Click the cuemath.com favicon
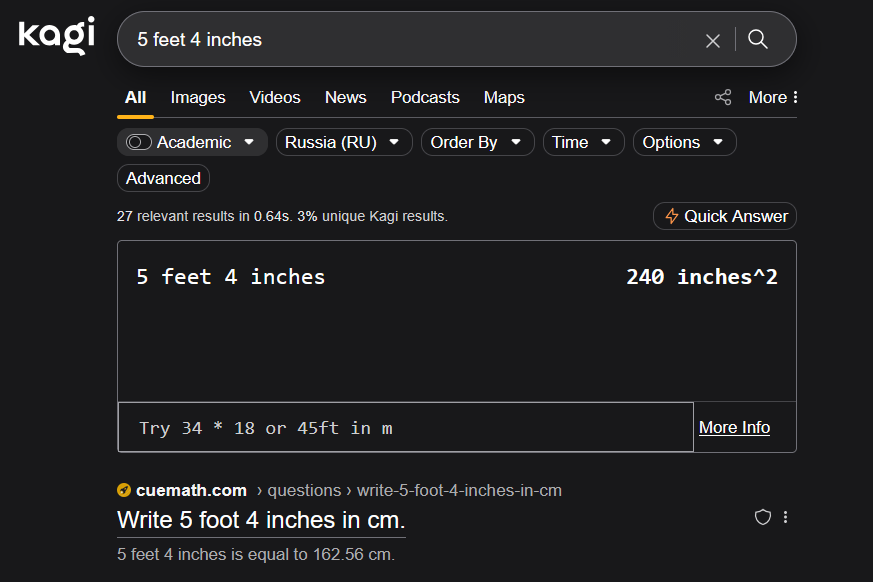 [124, 490]
